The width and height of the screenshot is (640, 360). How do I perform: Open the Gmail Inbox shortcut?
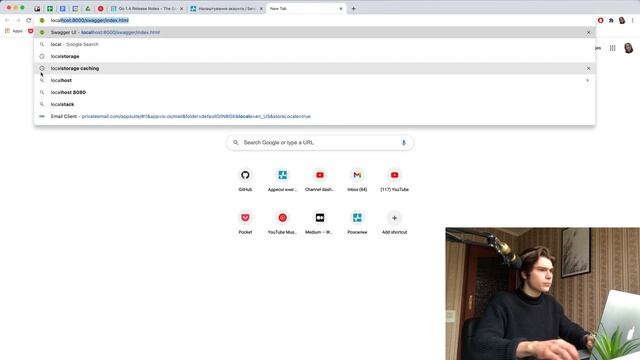point(357,180)
